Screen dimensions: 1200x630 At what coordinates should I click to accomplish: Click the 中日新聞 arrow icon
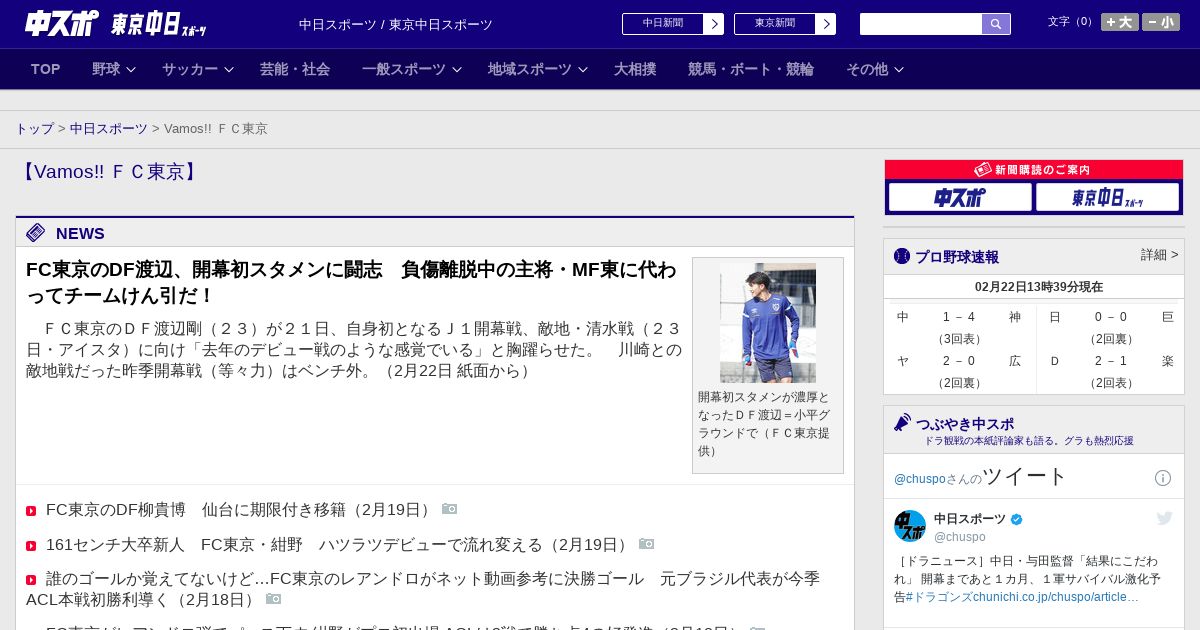click(713, 24)
